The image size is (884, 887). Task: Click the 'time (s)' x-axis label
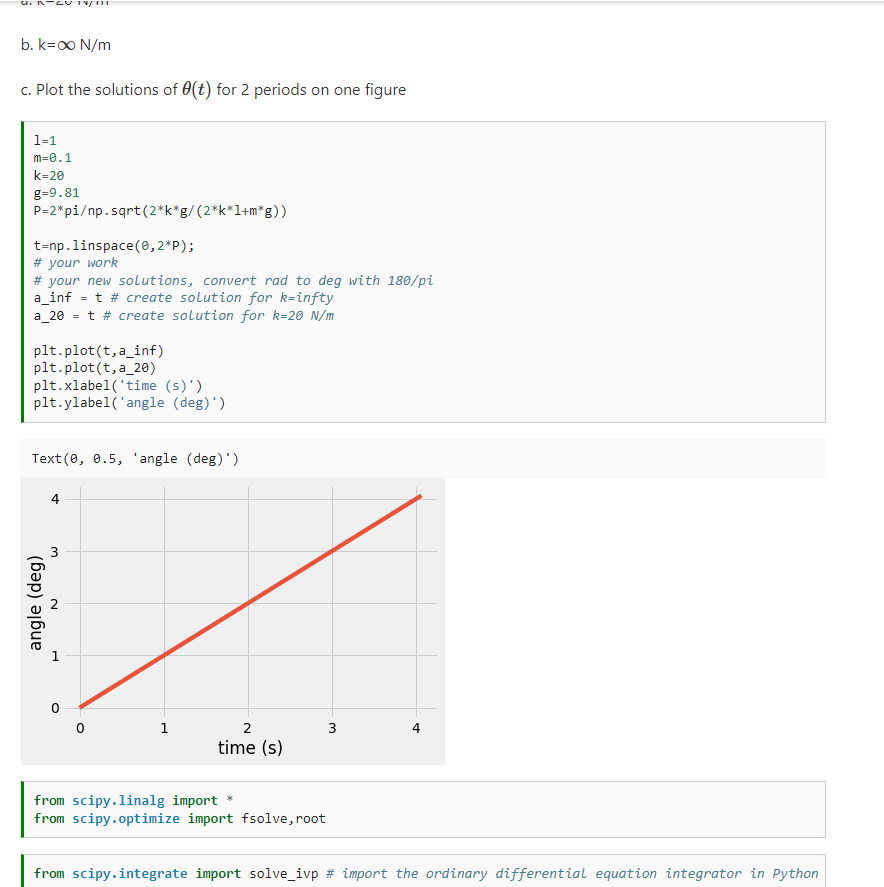click(x=250, y=747)
